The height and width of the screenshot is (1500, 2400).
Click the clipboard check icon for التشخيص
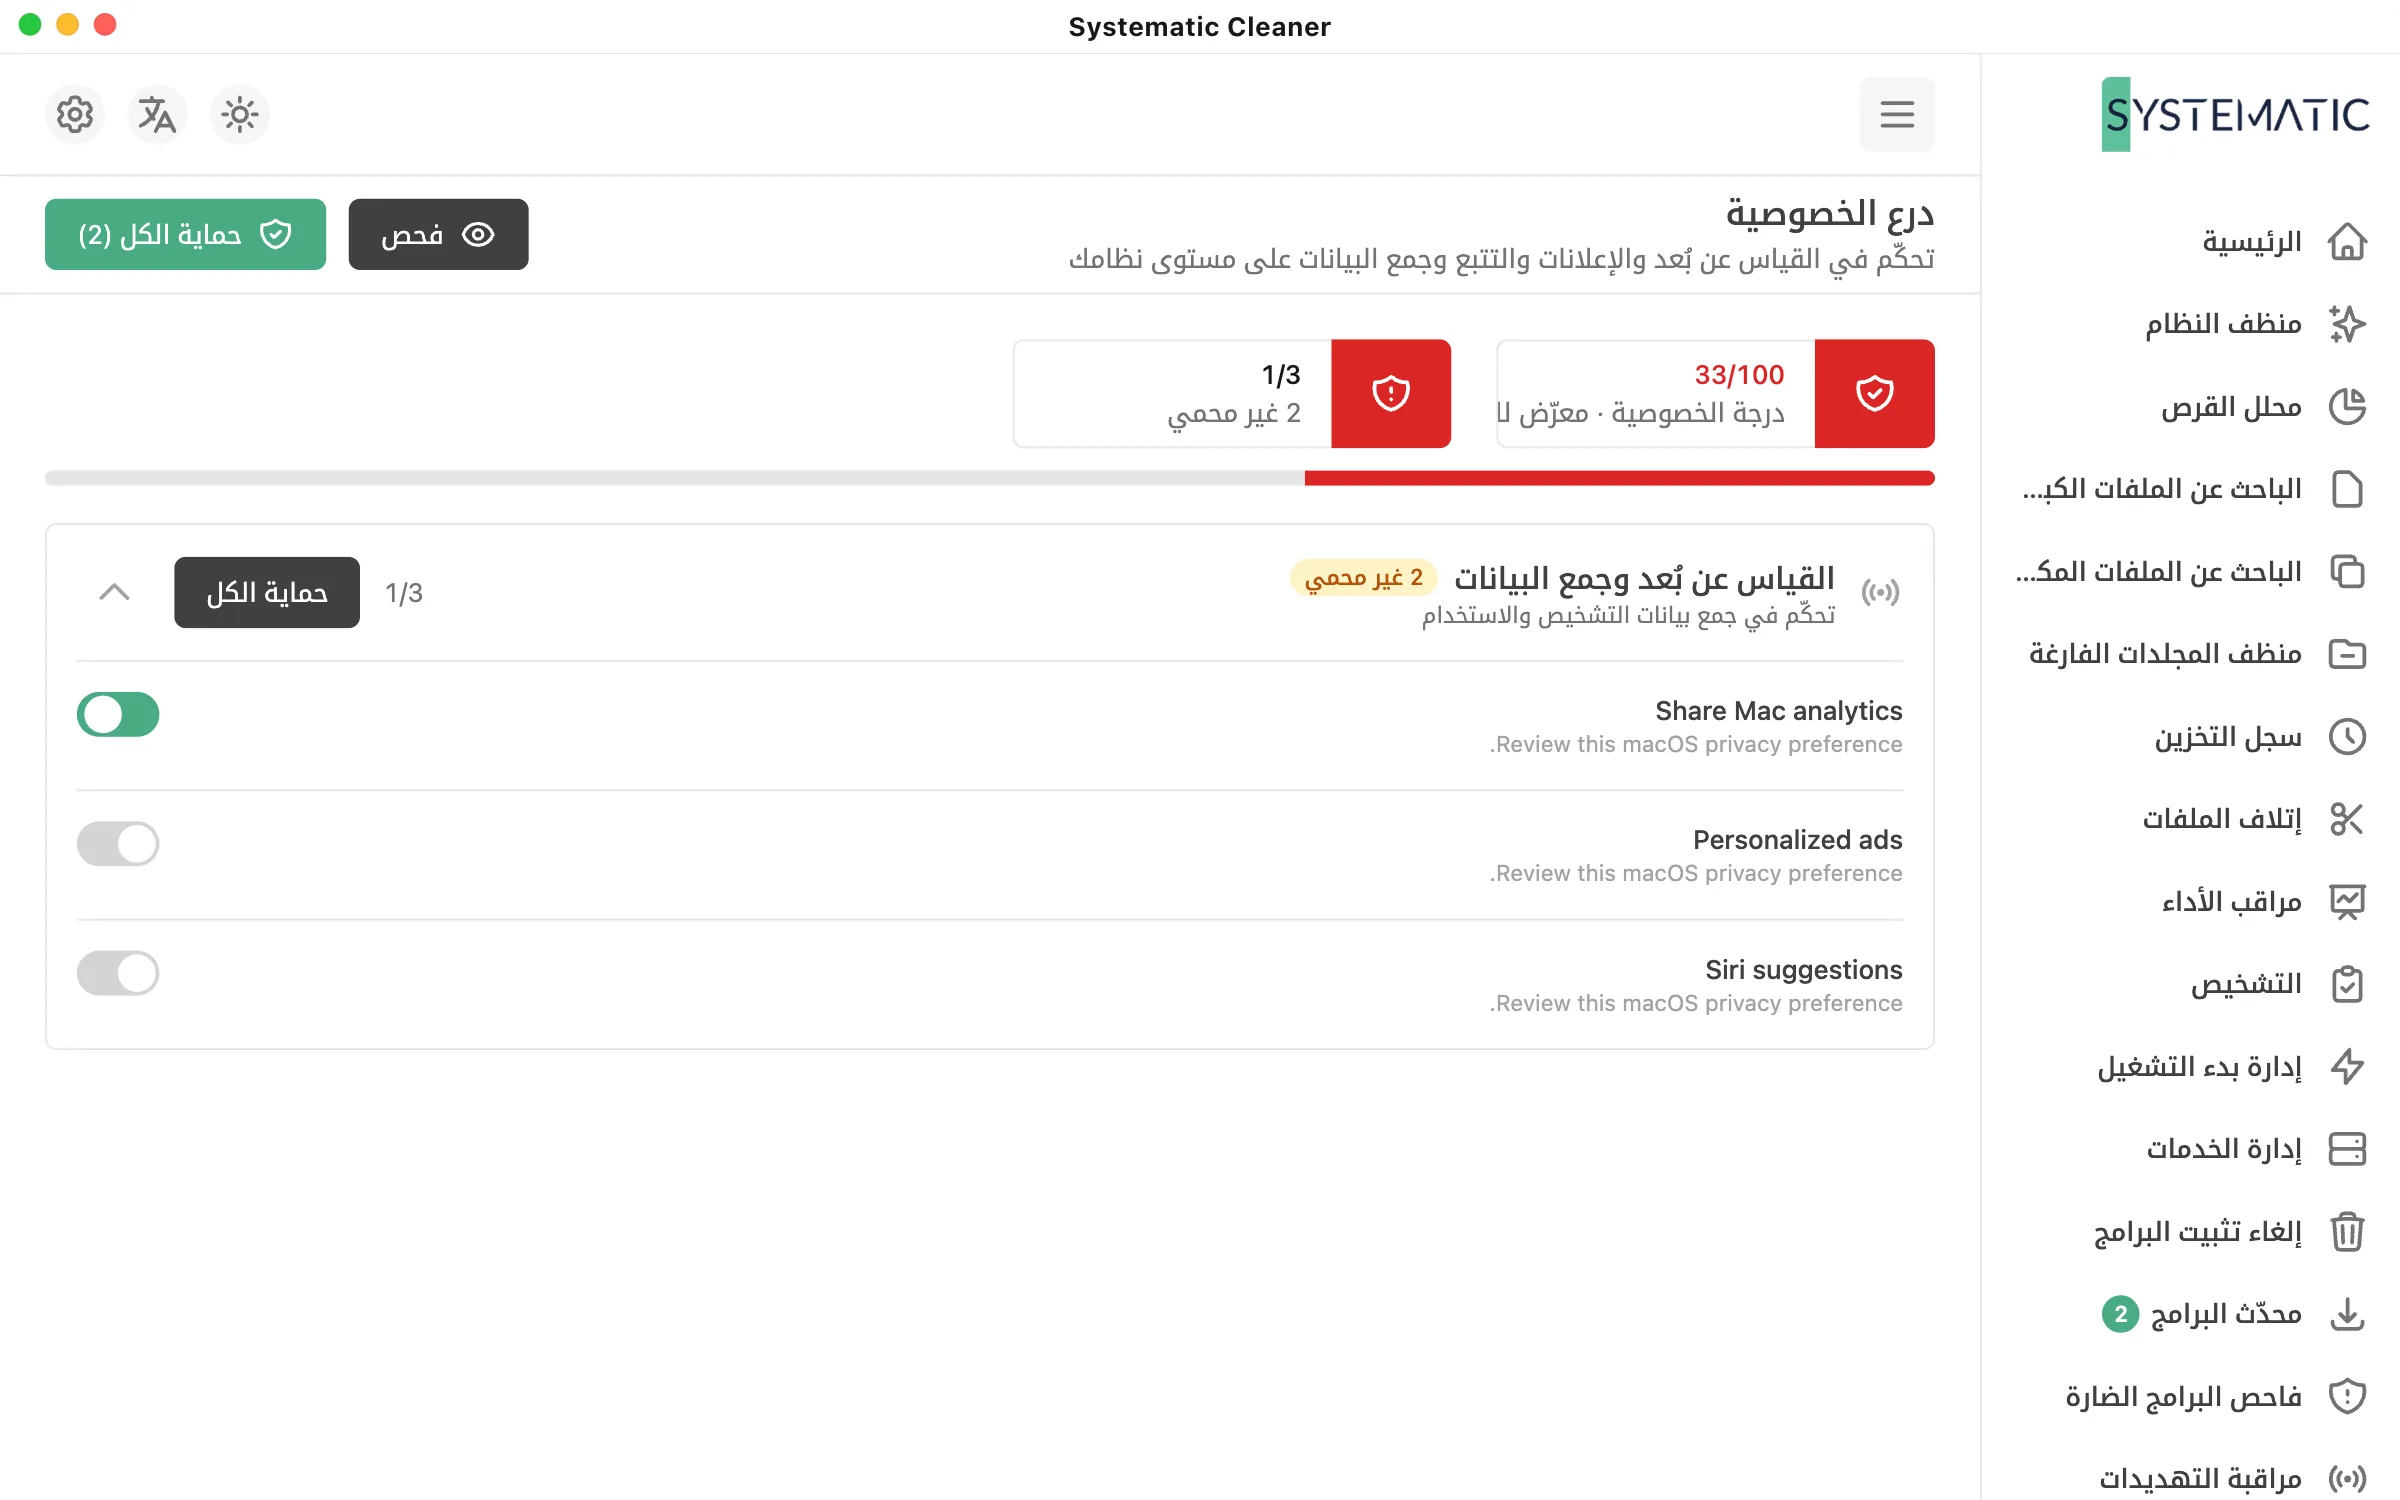coord(2347,984)
